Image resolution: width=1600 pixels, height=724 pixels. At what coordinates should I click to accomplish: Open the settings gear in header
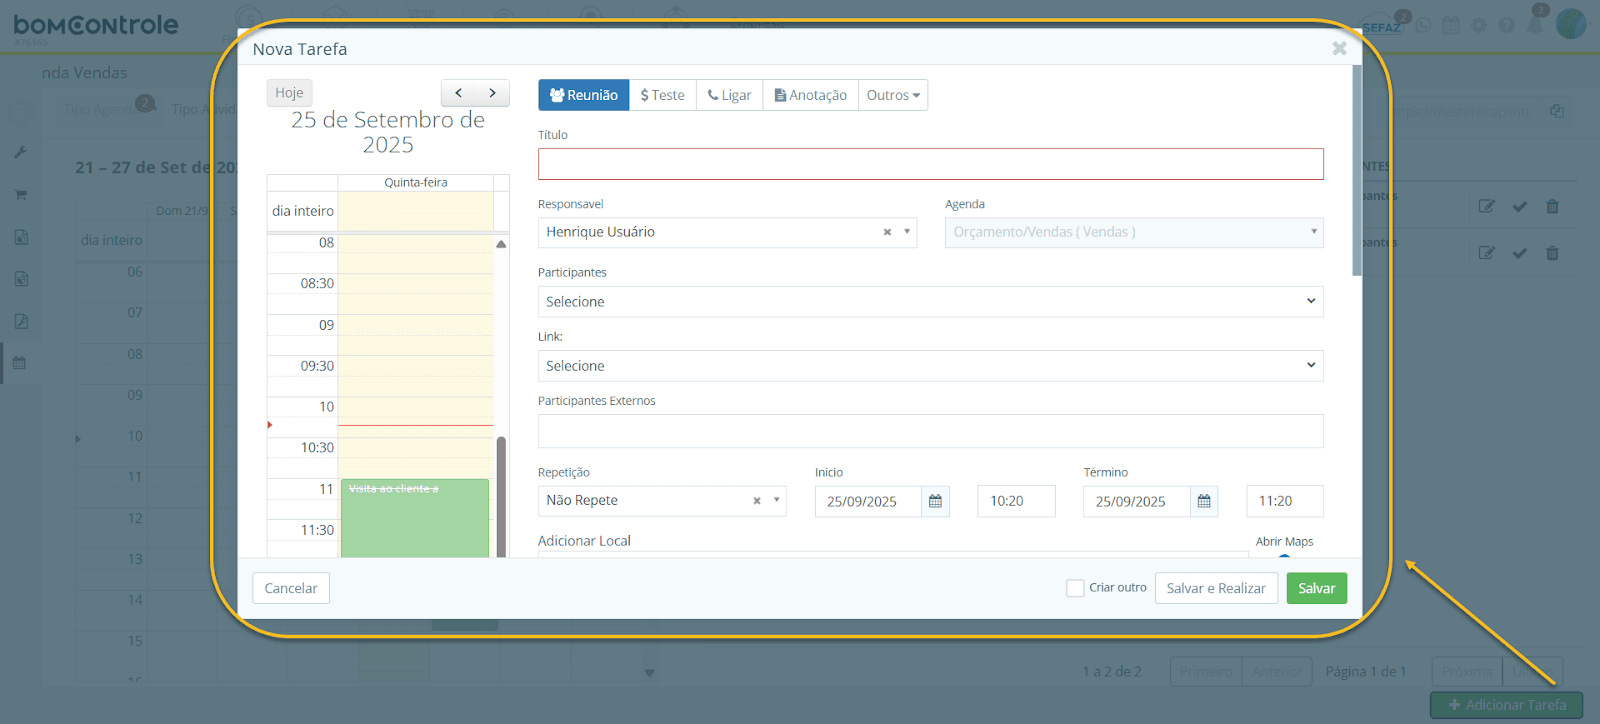(1479, 25)
